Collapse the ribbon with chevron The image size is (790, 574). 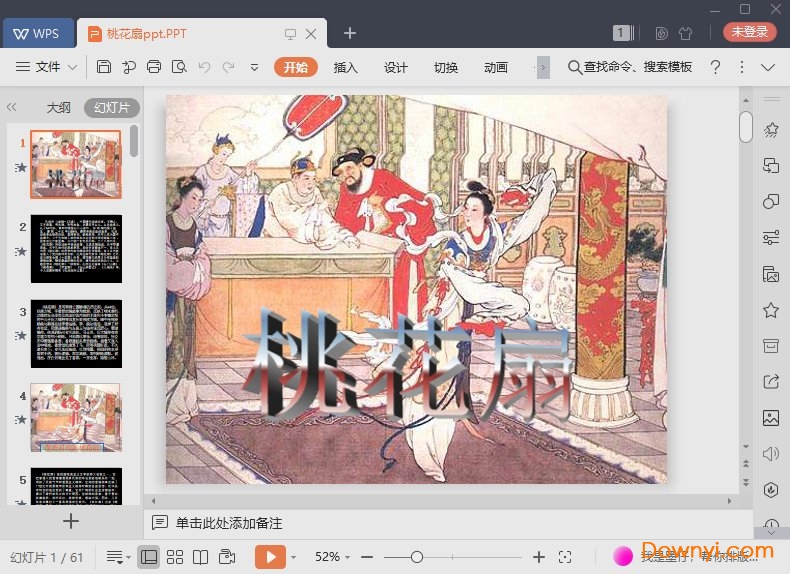[x=768, y=68]
